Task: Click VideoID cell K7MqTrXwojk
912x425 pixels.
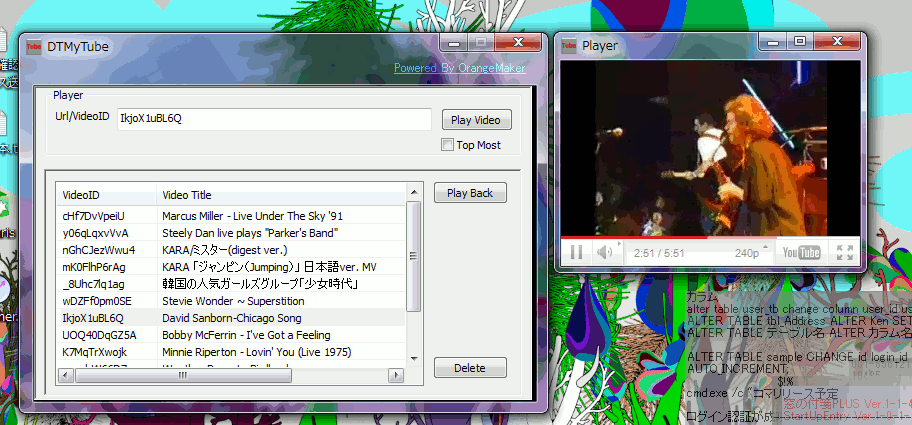Action: click(94, 352)
